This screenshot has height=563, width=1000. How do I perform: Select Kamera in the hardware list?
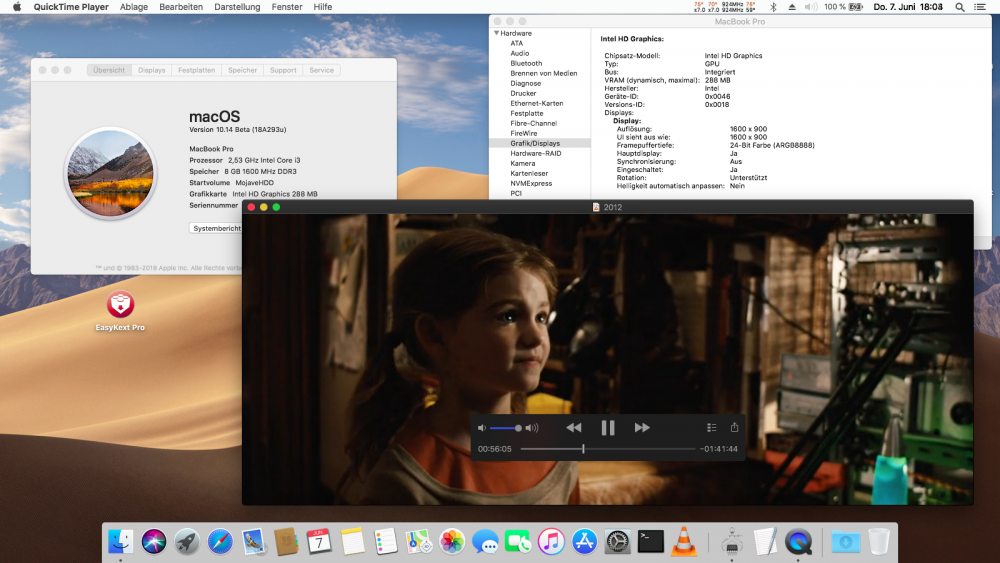[522, 164]
